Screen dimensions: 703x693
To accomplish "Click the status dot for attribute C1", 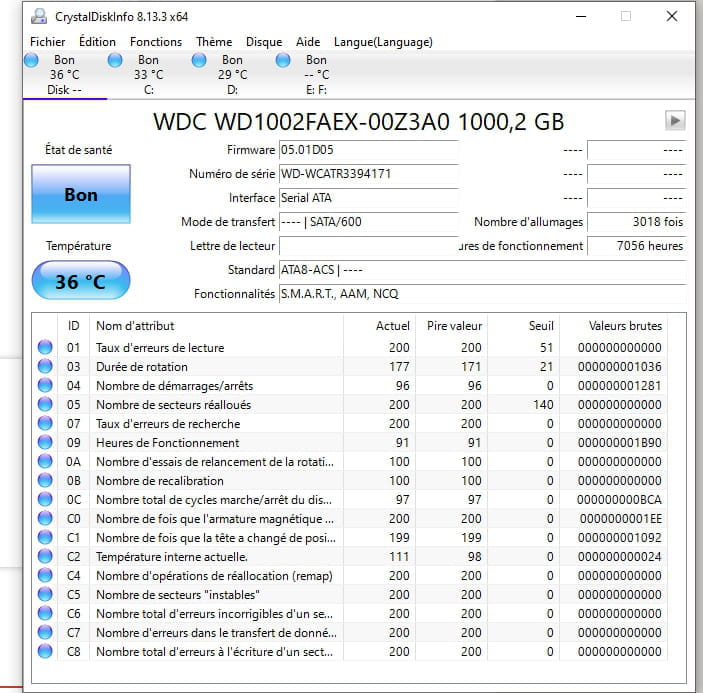I will click(45, 537).
